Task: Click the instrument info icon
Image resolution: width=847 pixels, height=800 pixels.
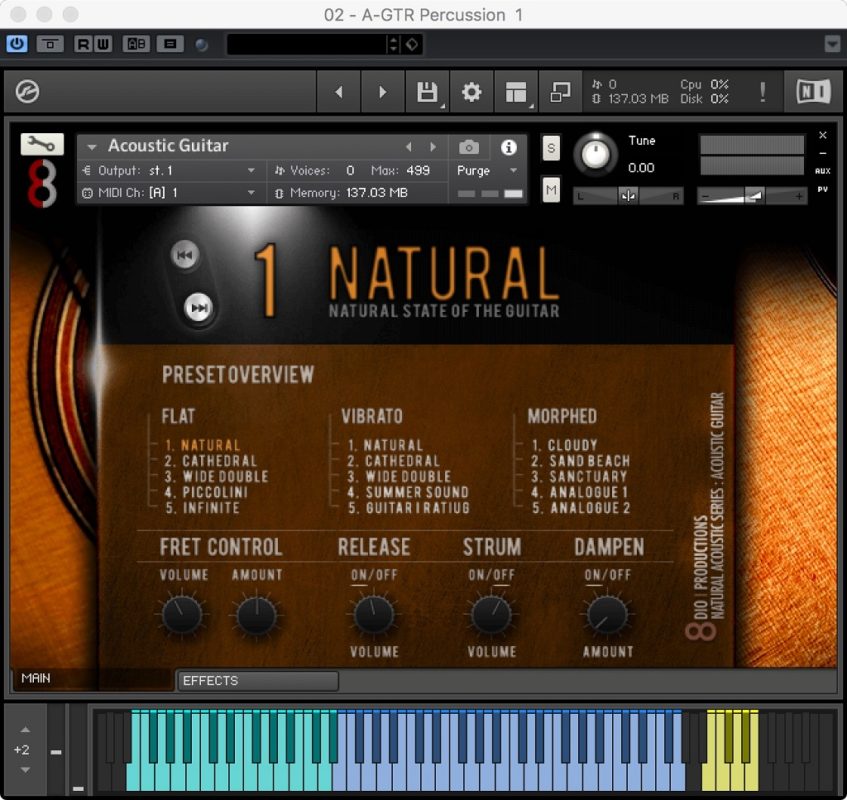Action: point(508,147)
